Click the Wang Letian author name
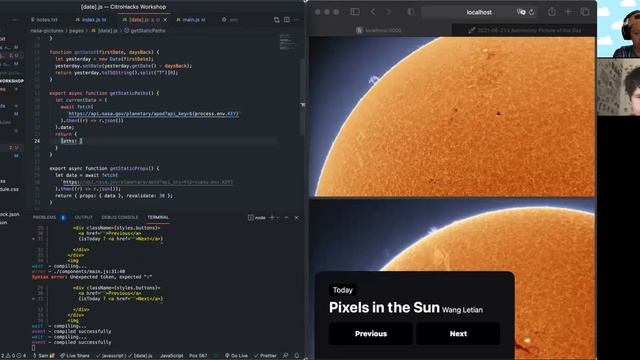 (462, 310)
